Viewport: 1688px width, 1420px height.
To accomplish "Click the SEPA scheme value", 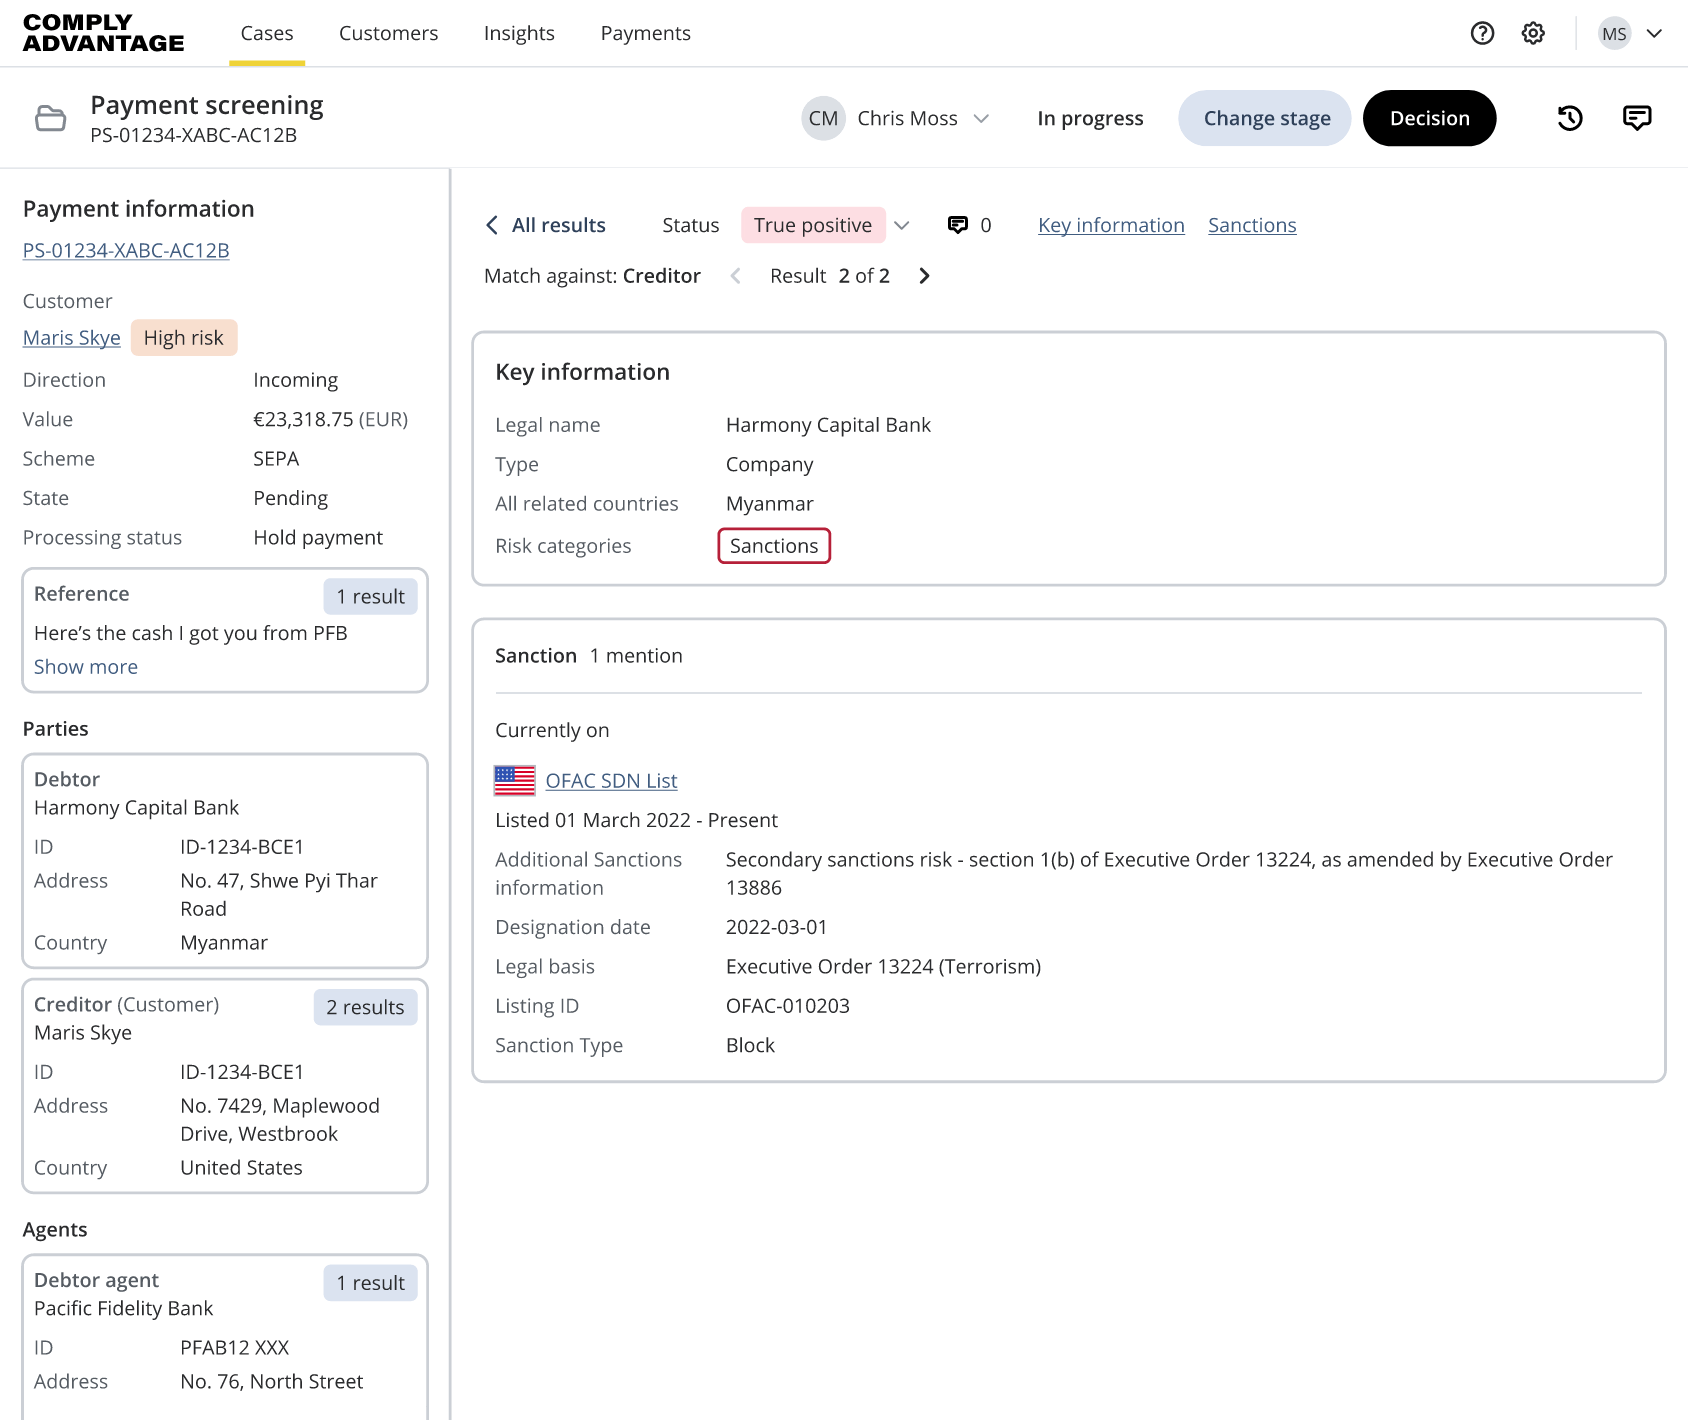I will coord(276,459).
